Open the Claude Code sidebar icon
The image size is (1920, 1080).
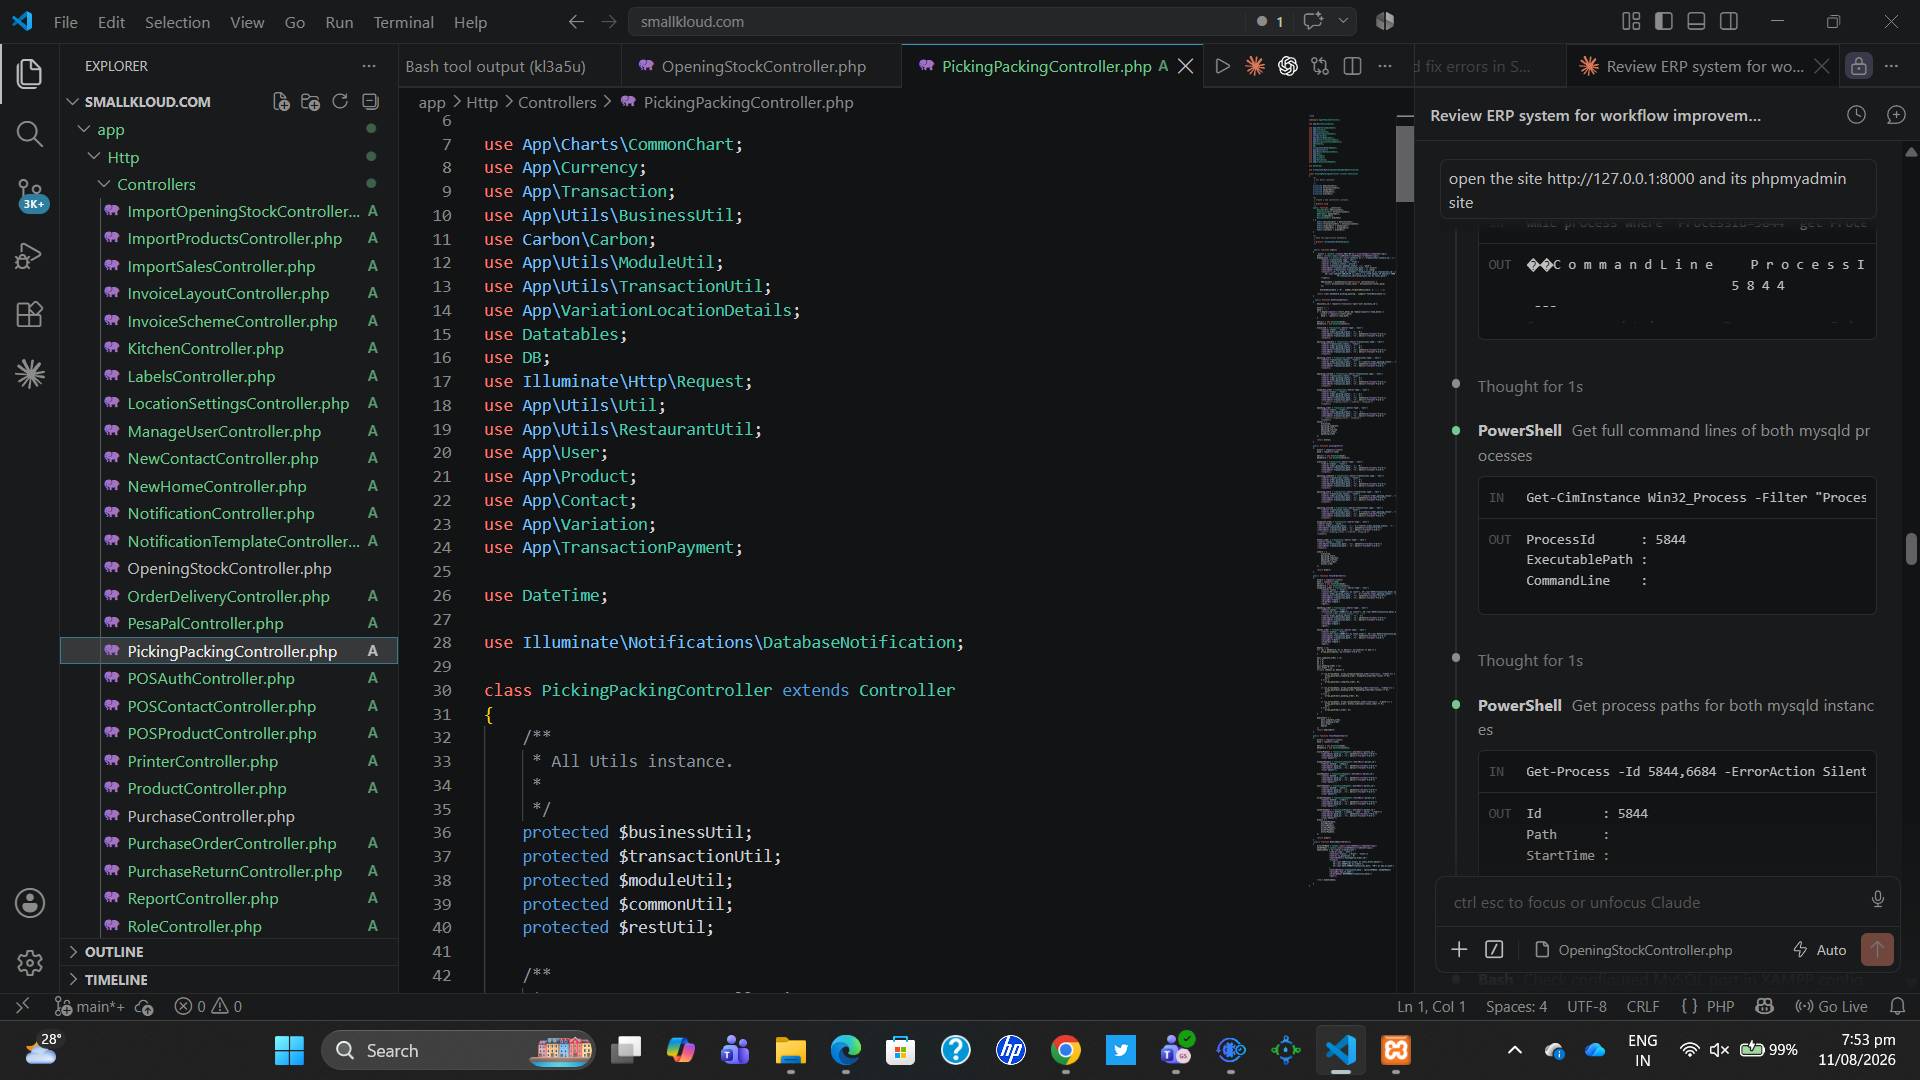pos(30,374)
